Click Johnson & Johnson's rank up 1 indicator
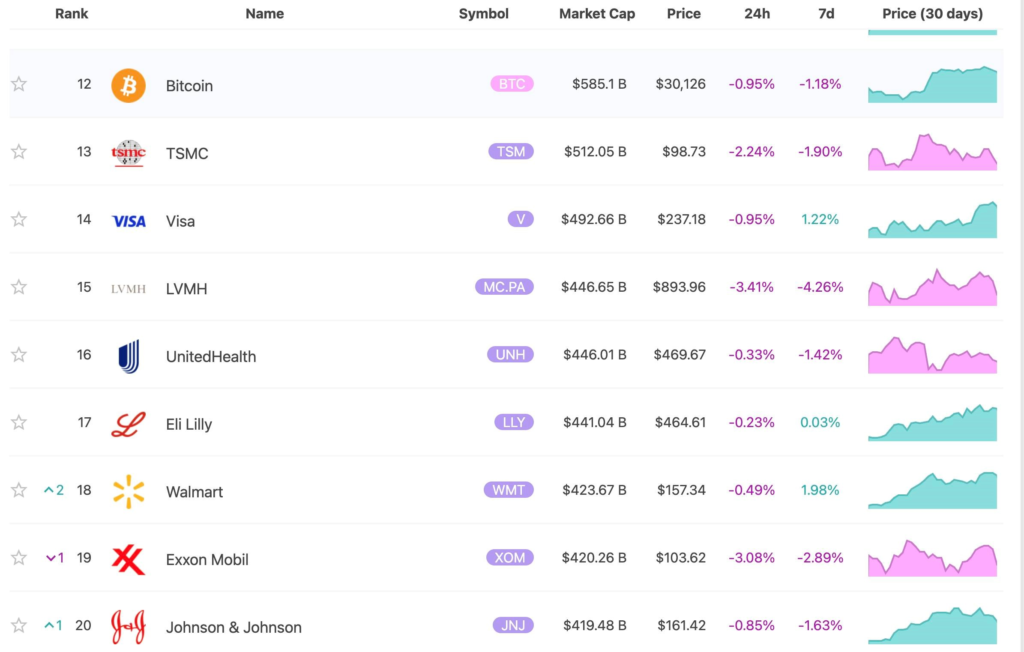This screenshot has height=652, width=1024. point(54,625)
